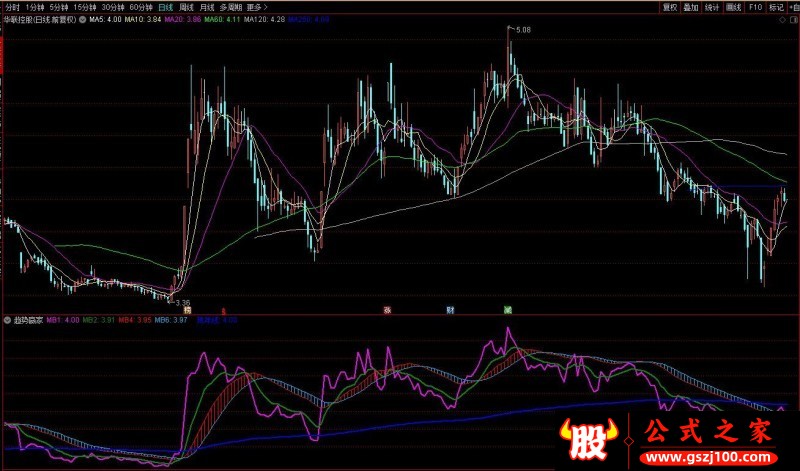Click the 涨 event marker below the chart
Screen dimensions: 800x471
[386, 309]
